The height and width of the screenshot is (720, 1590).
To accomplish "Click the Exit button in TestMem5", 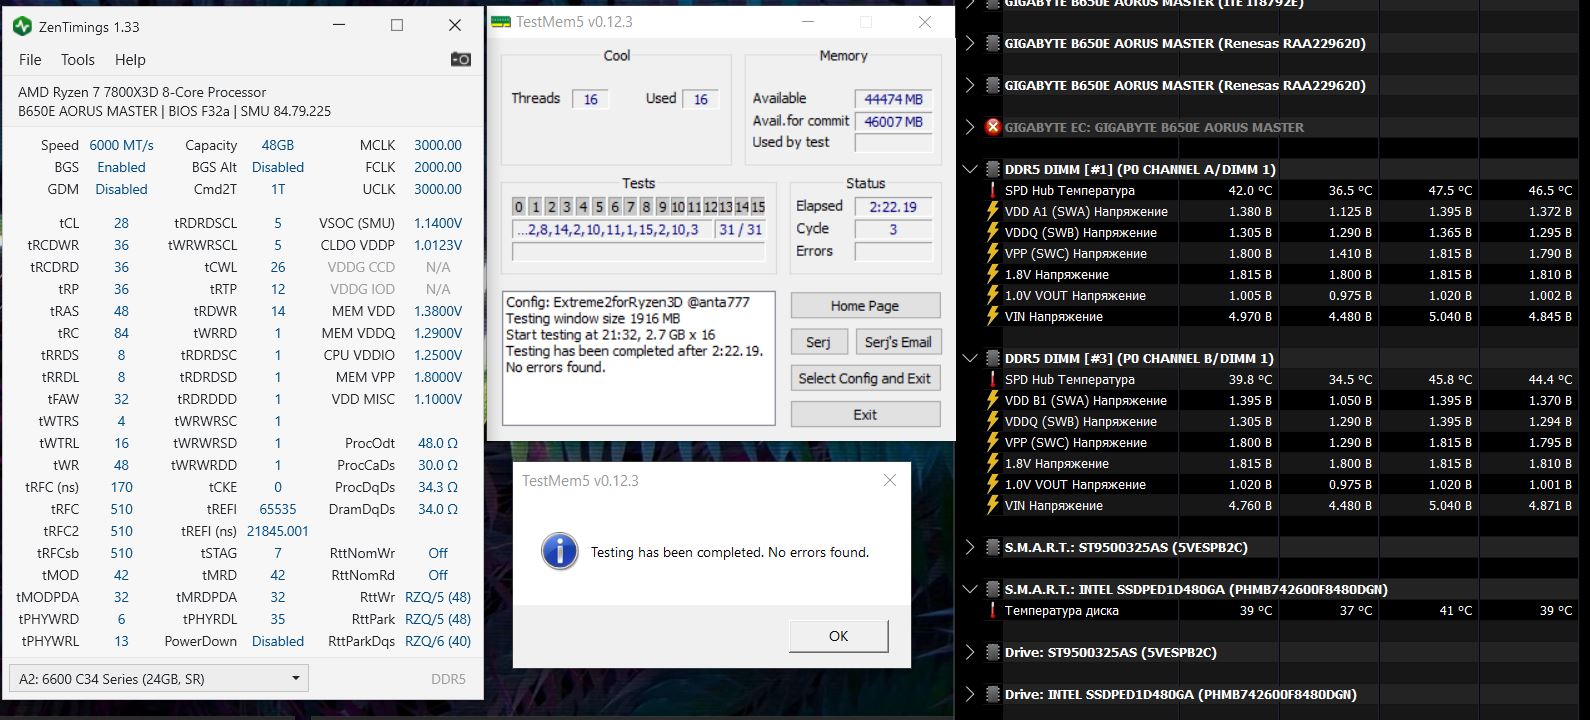I will click(865, 414).
